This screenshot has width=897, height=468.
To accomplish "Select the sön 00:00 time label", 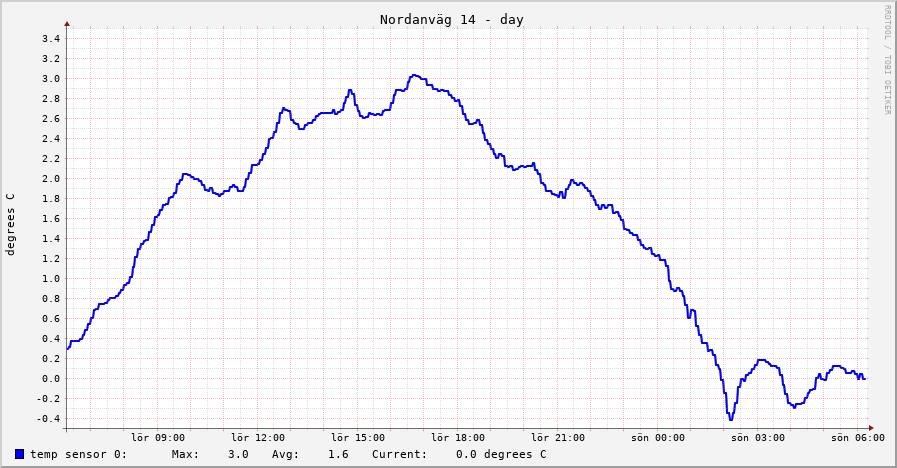I will (x=658, y=437).
